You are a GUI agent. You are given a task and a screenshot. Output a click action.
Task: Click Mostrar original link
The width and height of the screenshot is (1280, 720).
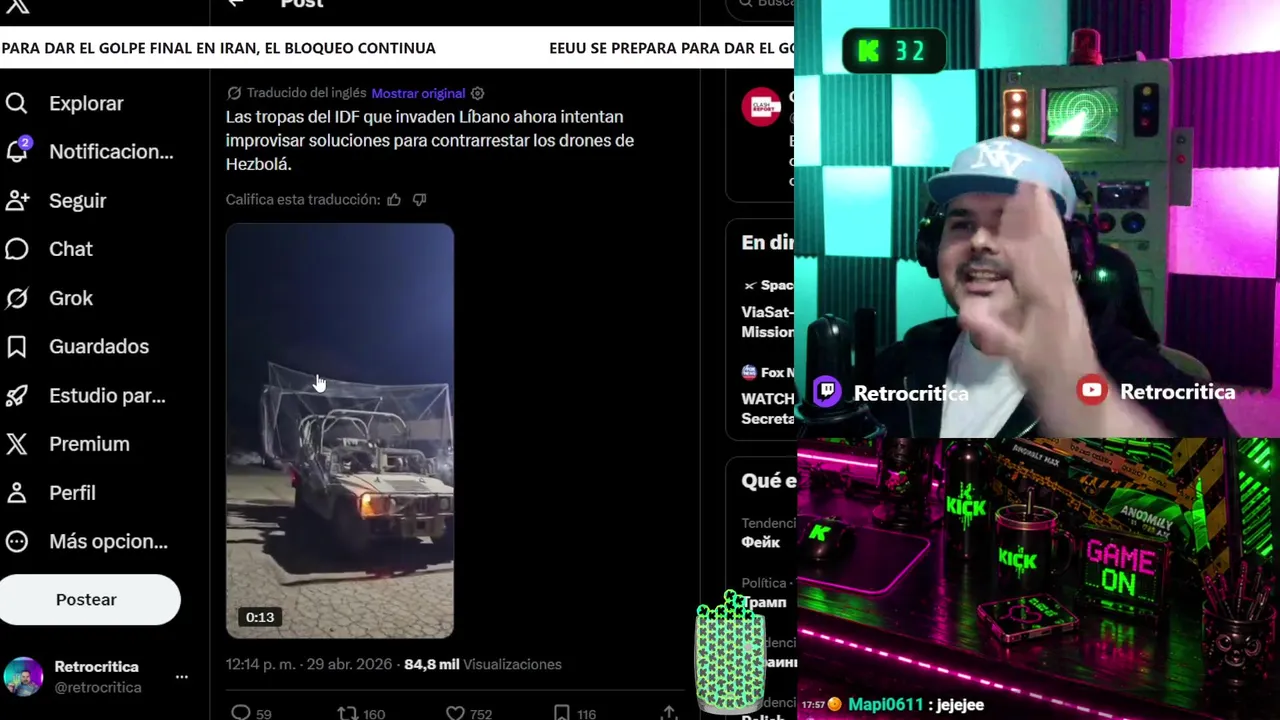418,93
